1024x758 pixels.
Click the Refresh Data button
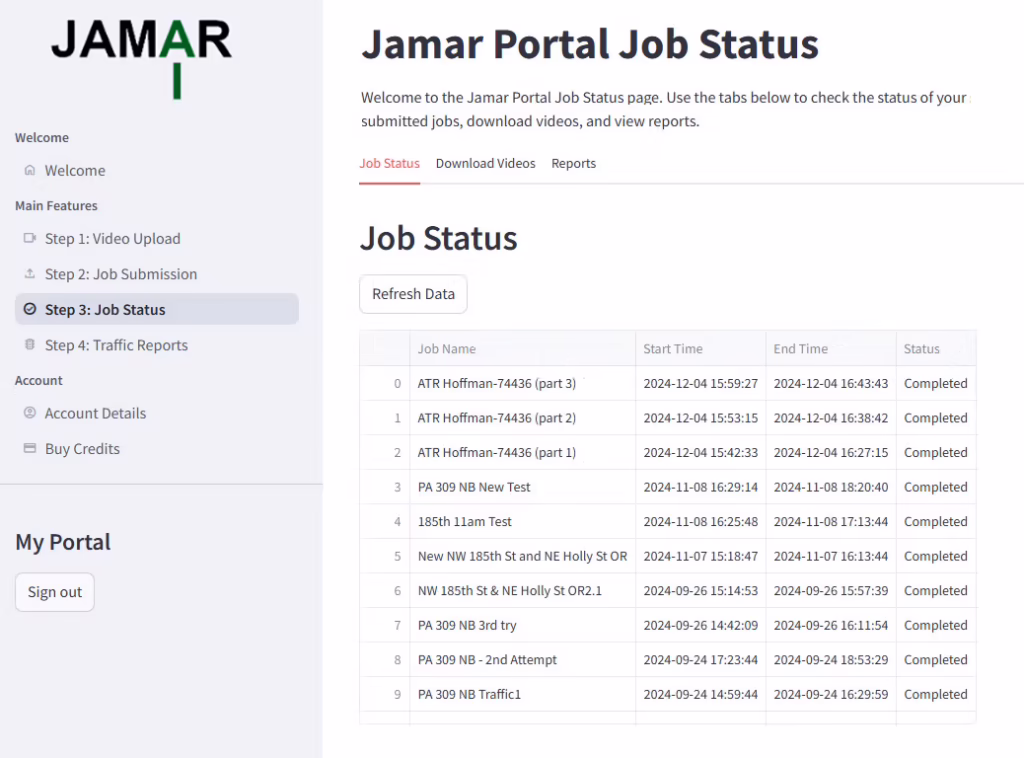click(x=413, y=294)
